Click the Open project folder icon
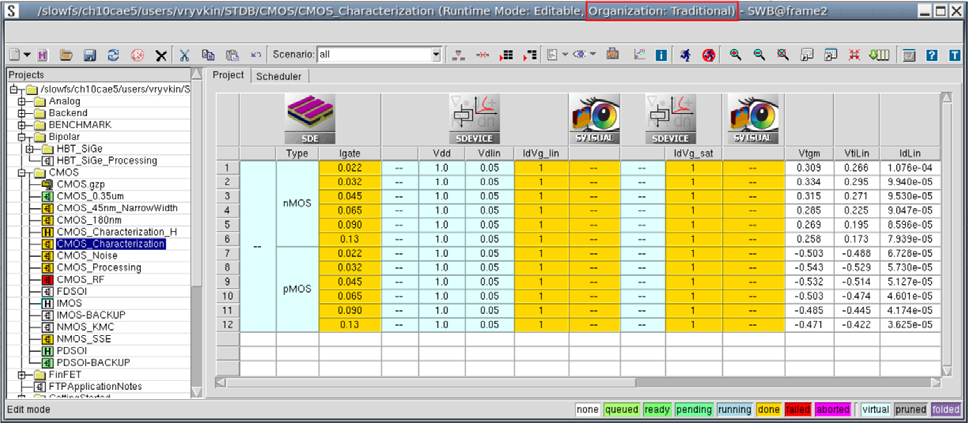This screenshot has width=968, height=423. (66, 54)
